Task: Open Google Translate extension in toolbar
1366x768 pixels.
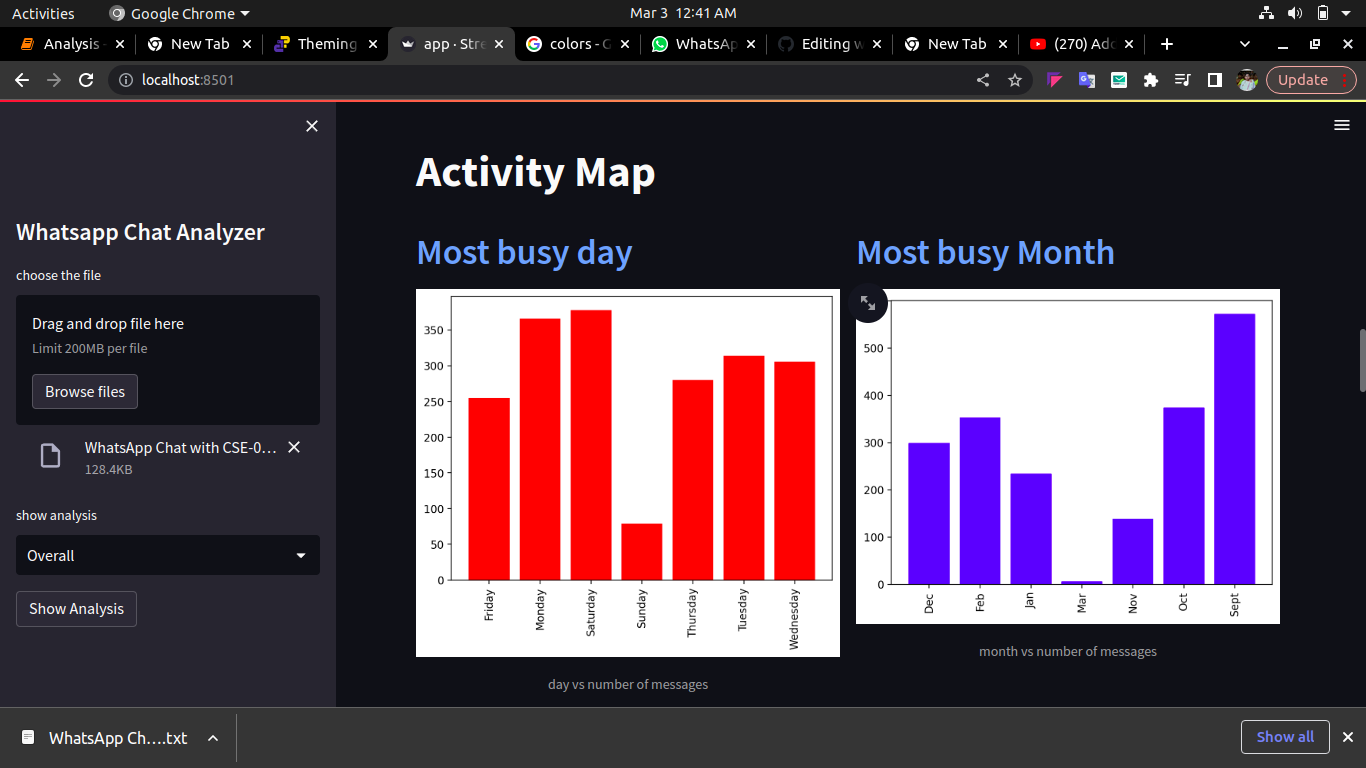Action: pyautogui.click(x=1086, y=79)
